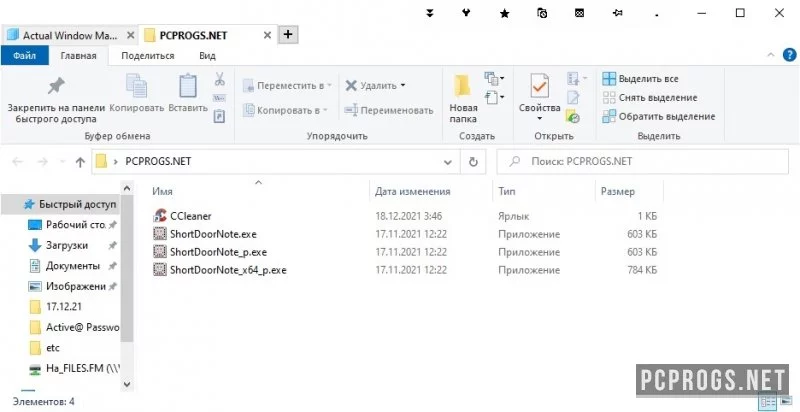Screen dimensions: 800x412
Task: Click the pushpin icon in the title bar
Action: click(x=617, y=14)
